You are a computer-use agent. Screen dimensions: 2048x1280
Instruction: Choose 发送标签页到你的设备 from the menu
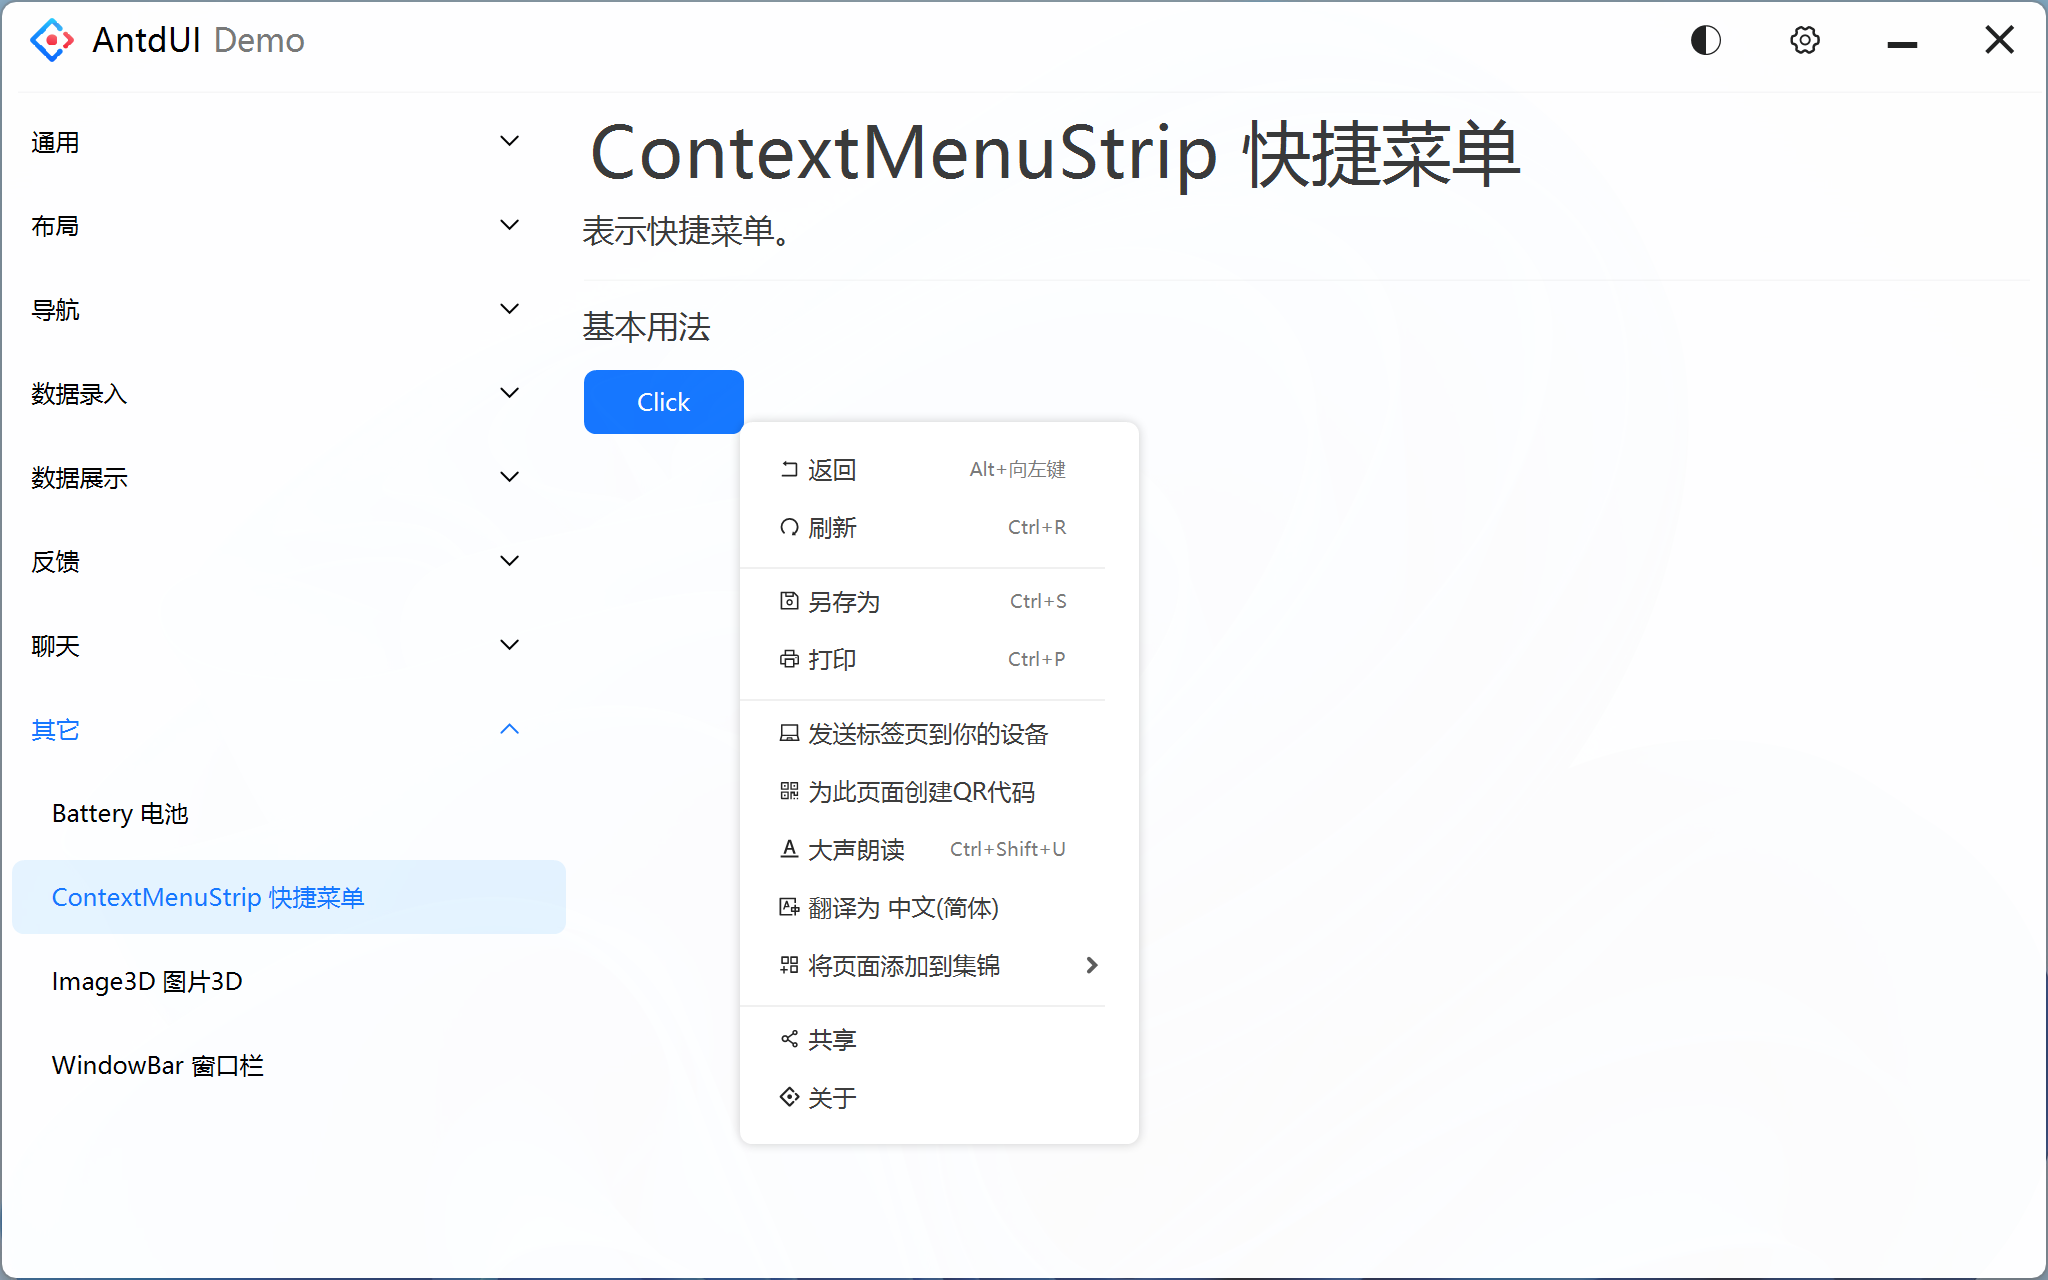point(929,733)
